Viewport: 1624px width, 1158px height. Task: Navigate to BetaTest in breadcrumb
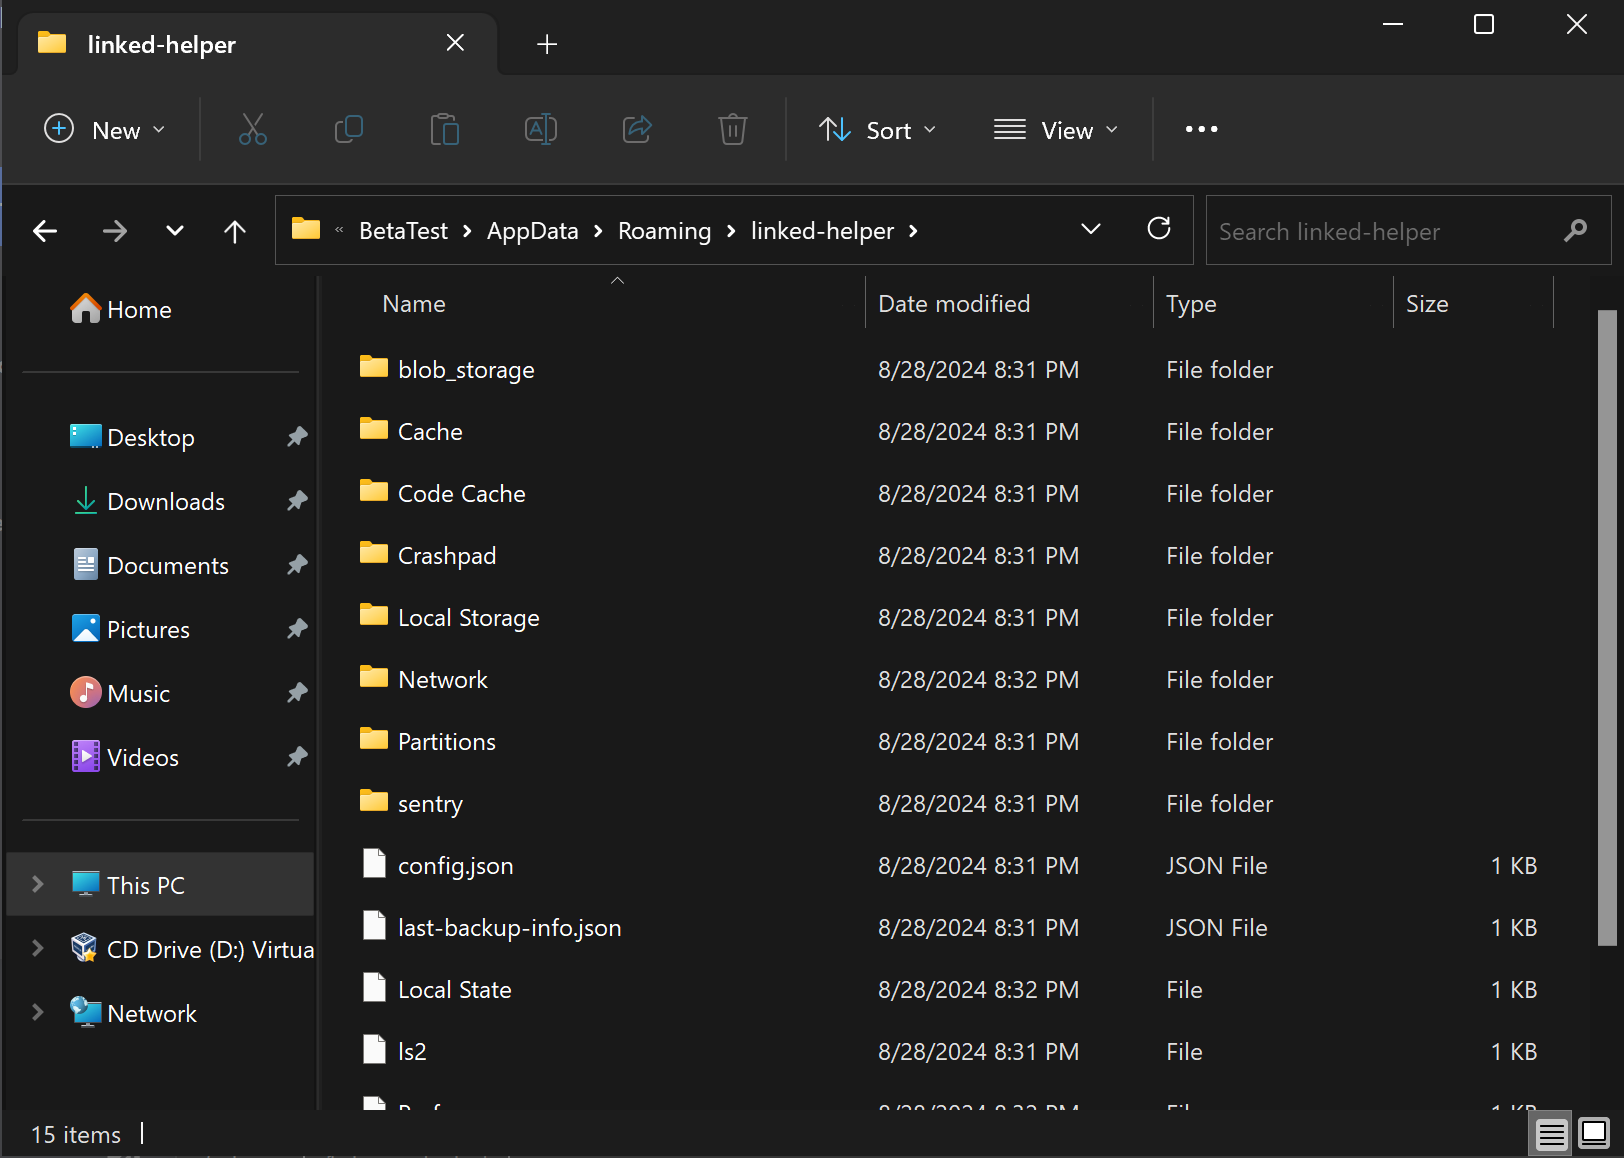(x=403, y=231)
